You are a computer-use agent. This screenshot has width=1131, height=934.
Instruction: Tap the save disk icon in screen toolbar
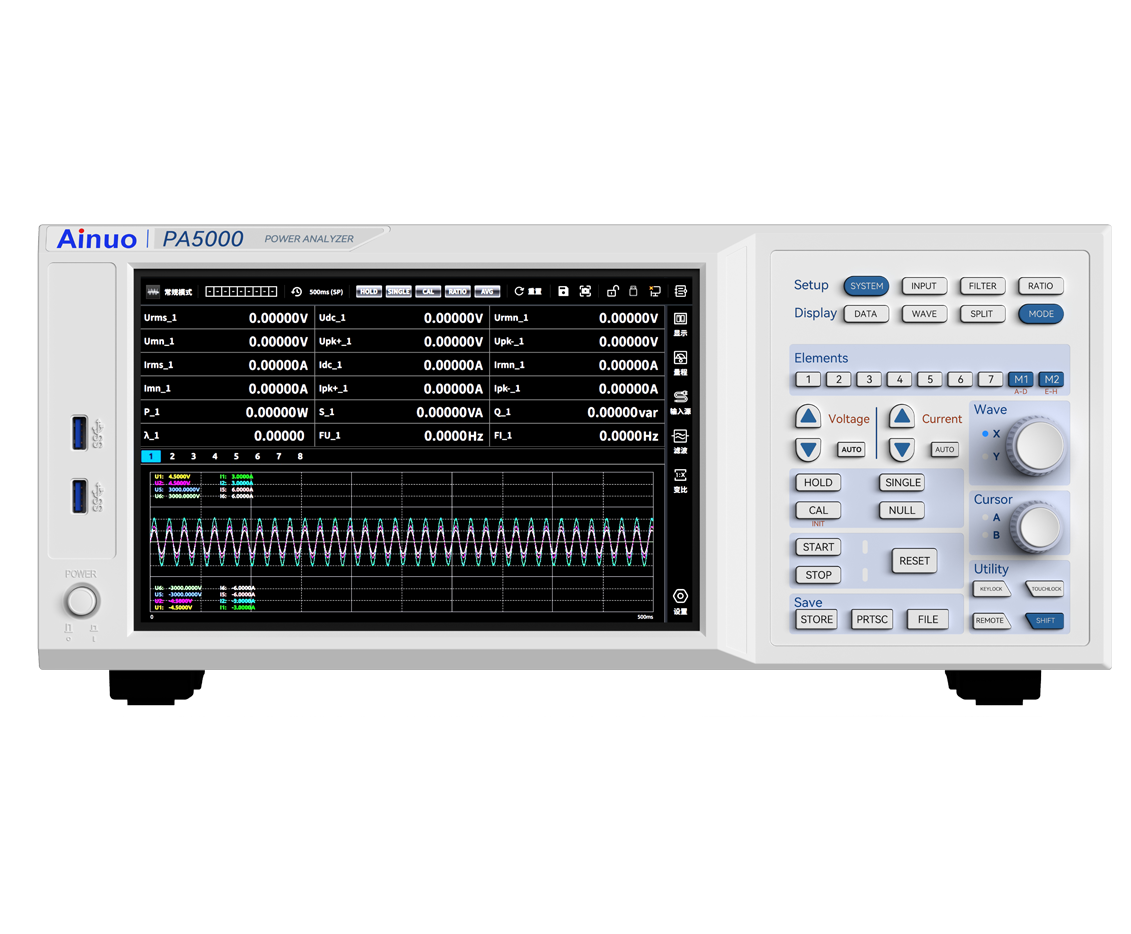[563, 291]
